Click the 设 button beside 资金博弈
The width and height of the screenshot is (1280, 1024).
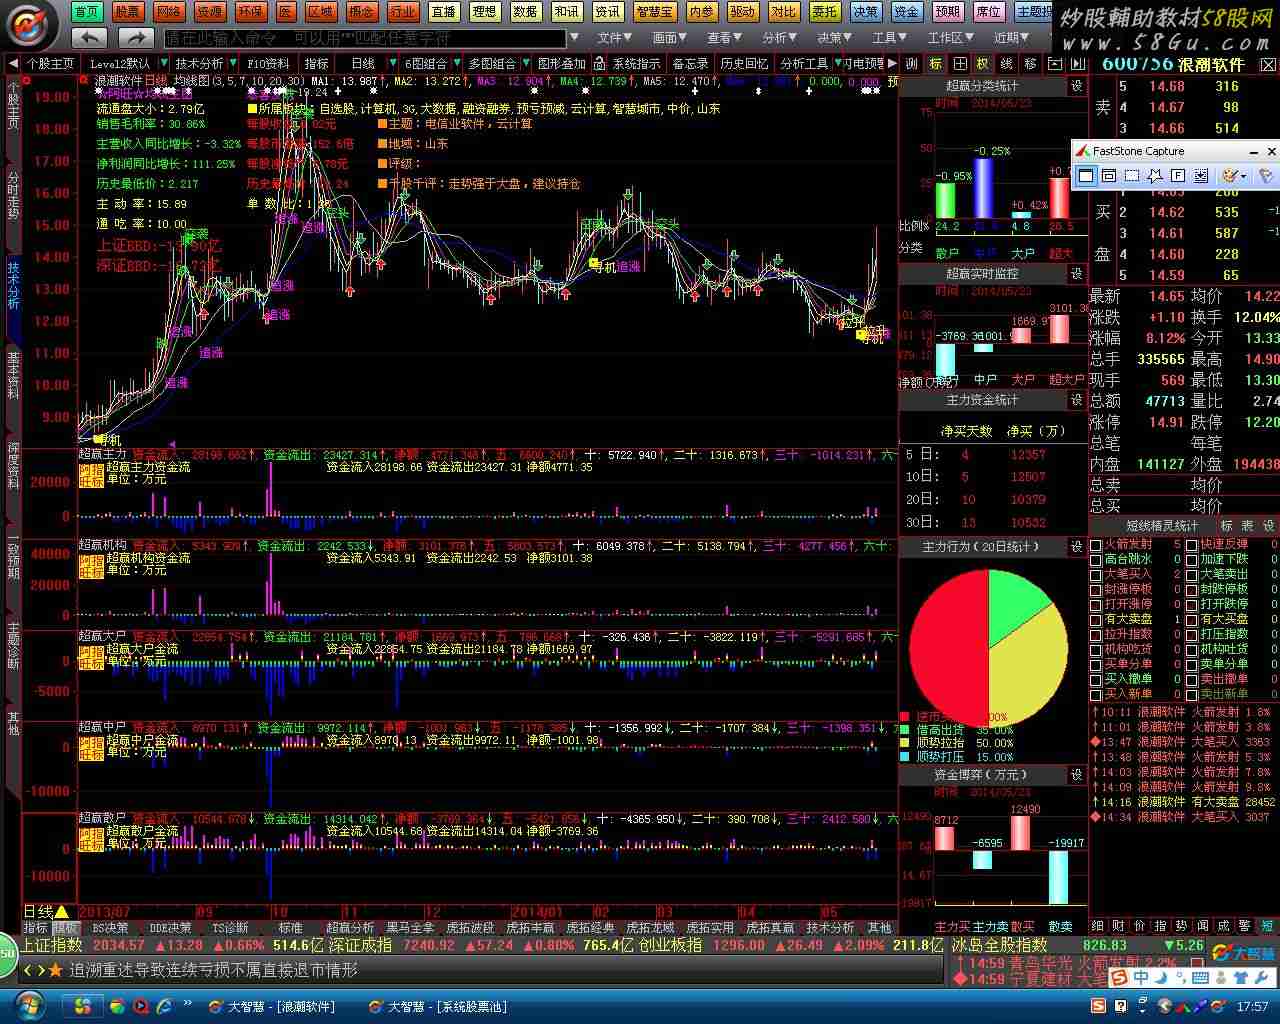tap(1077, 774)
